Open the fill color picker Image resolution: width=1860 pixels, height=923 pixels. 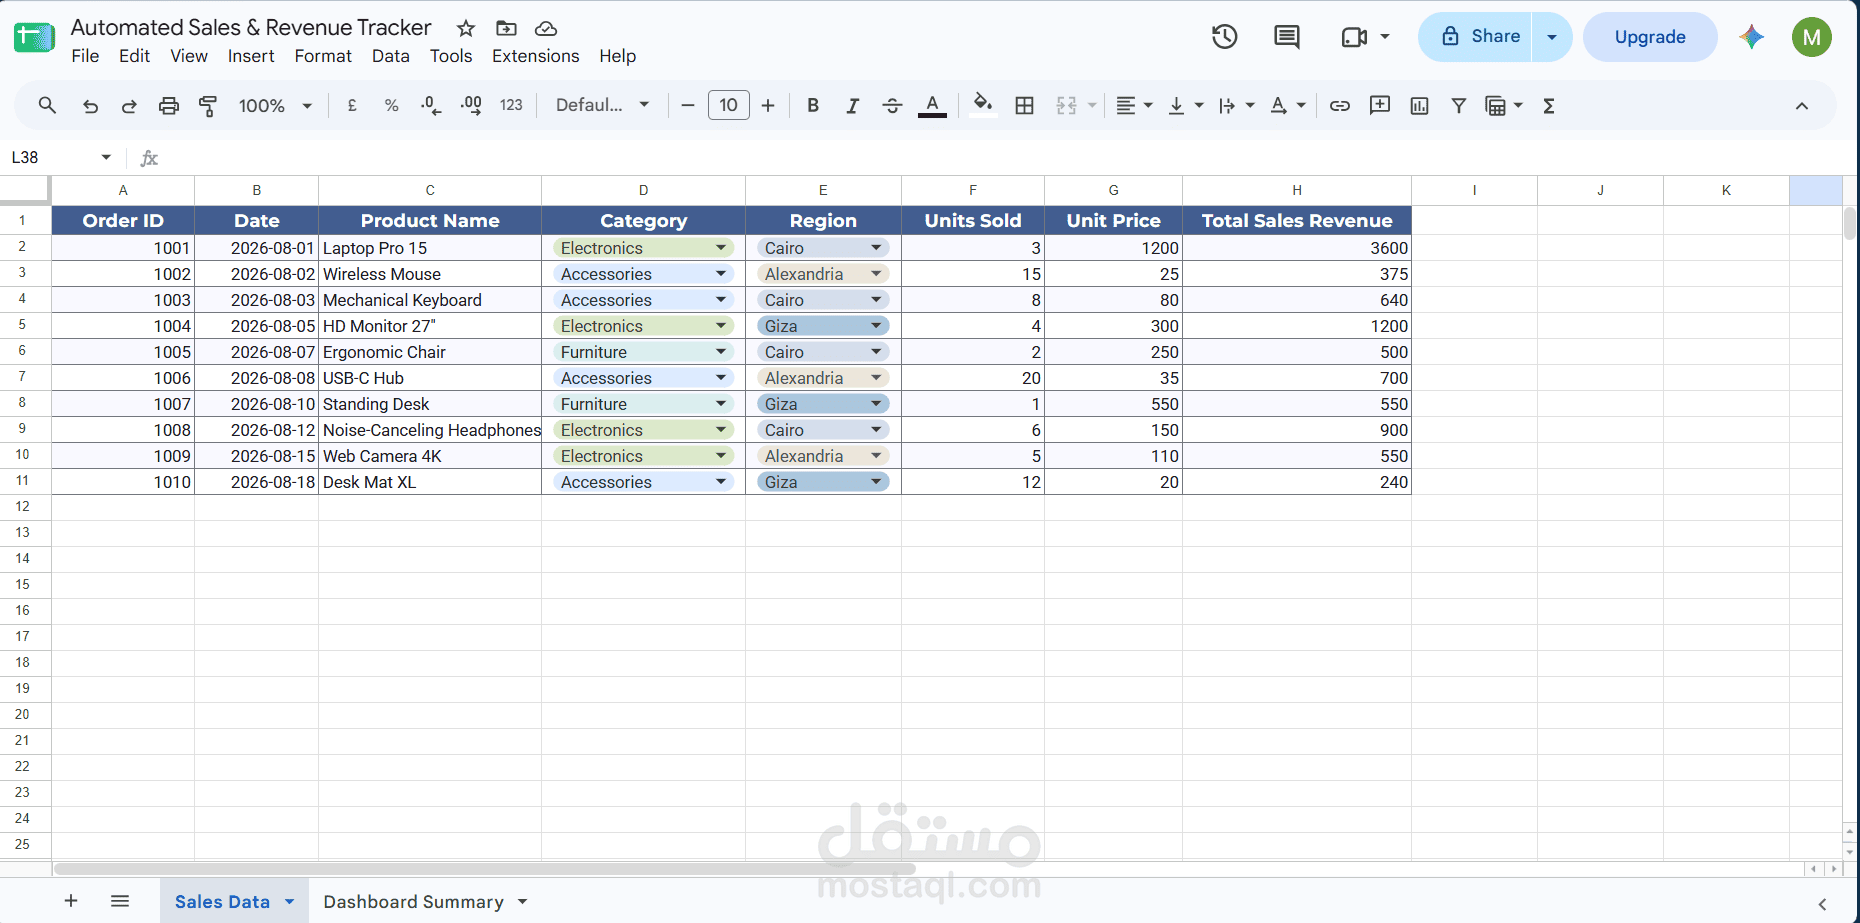click(x=983, y=105)
